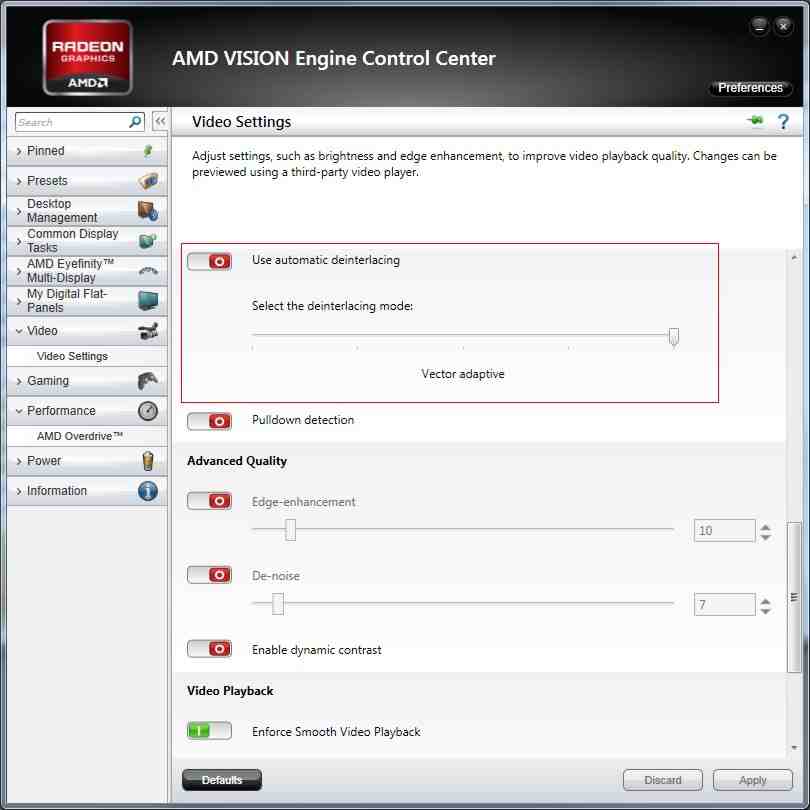Click the green pin-page icon in header
Screen dimensions: 810x810
tap(755, 122)
